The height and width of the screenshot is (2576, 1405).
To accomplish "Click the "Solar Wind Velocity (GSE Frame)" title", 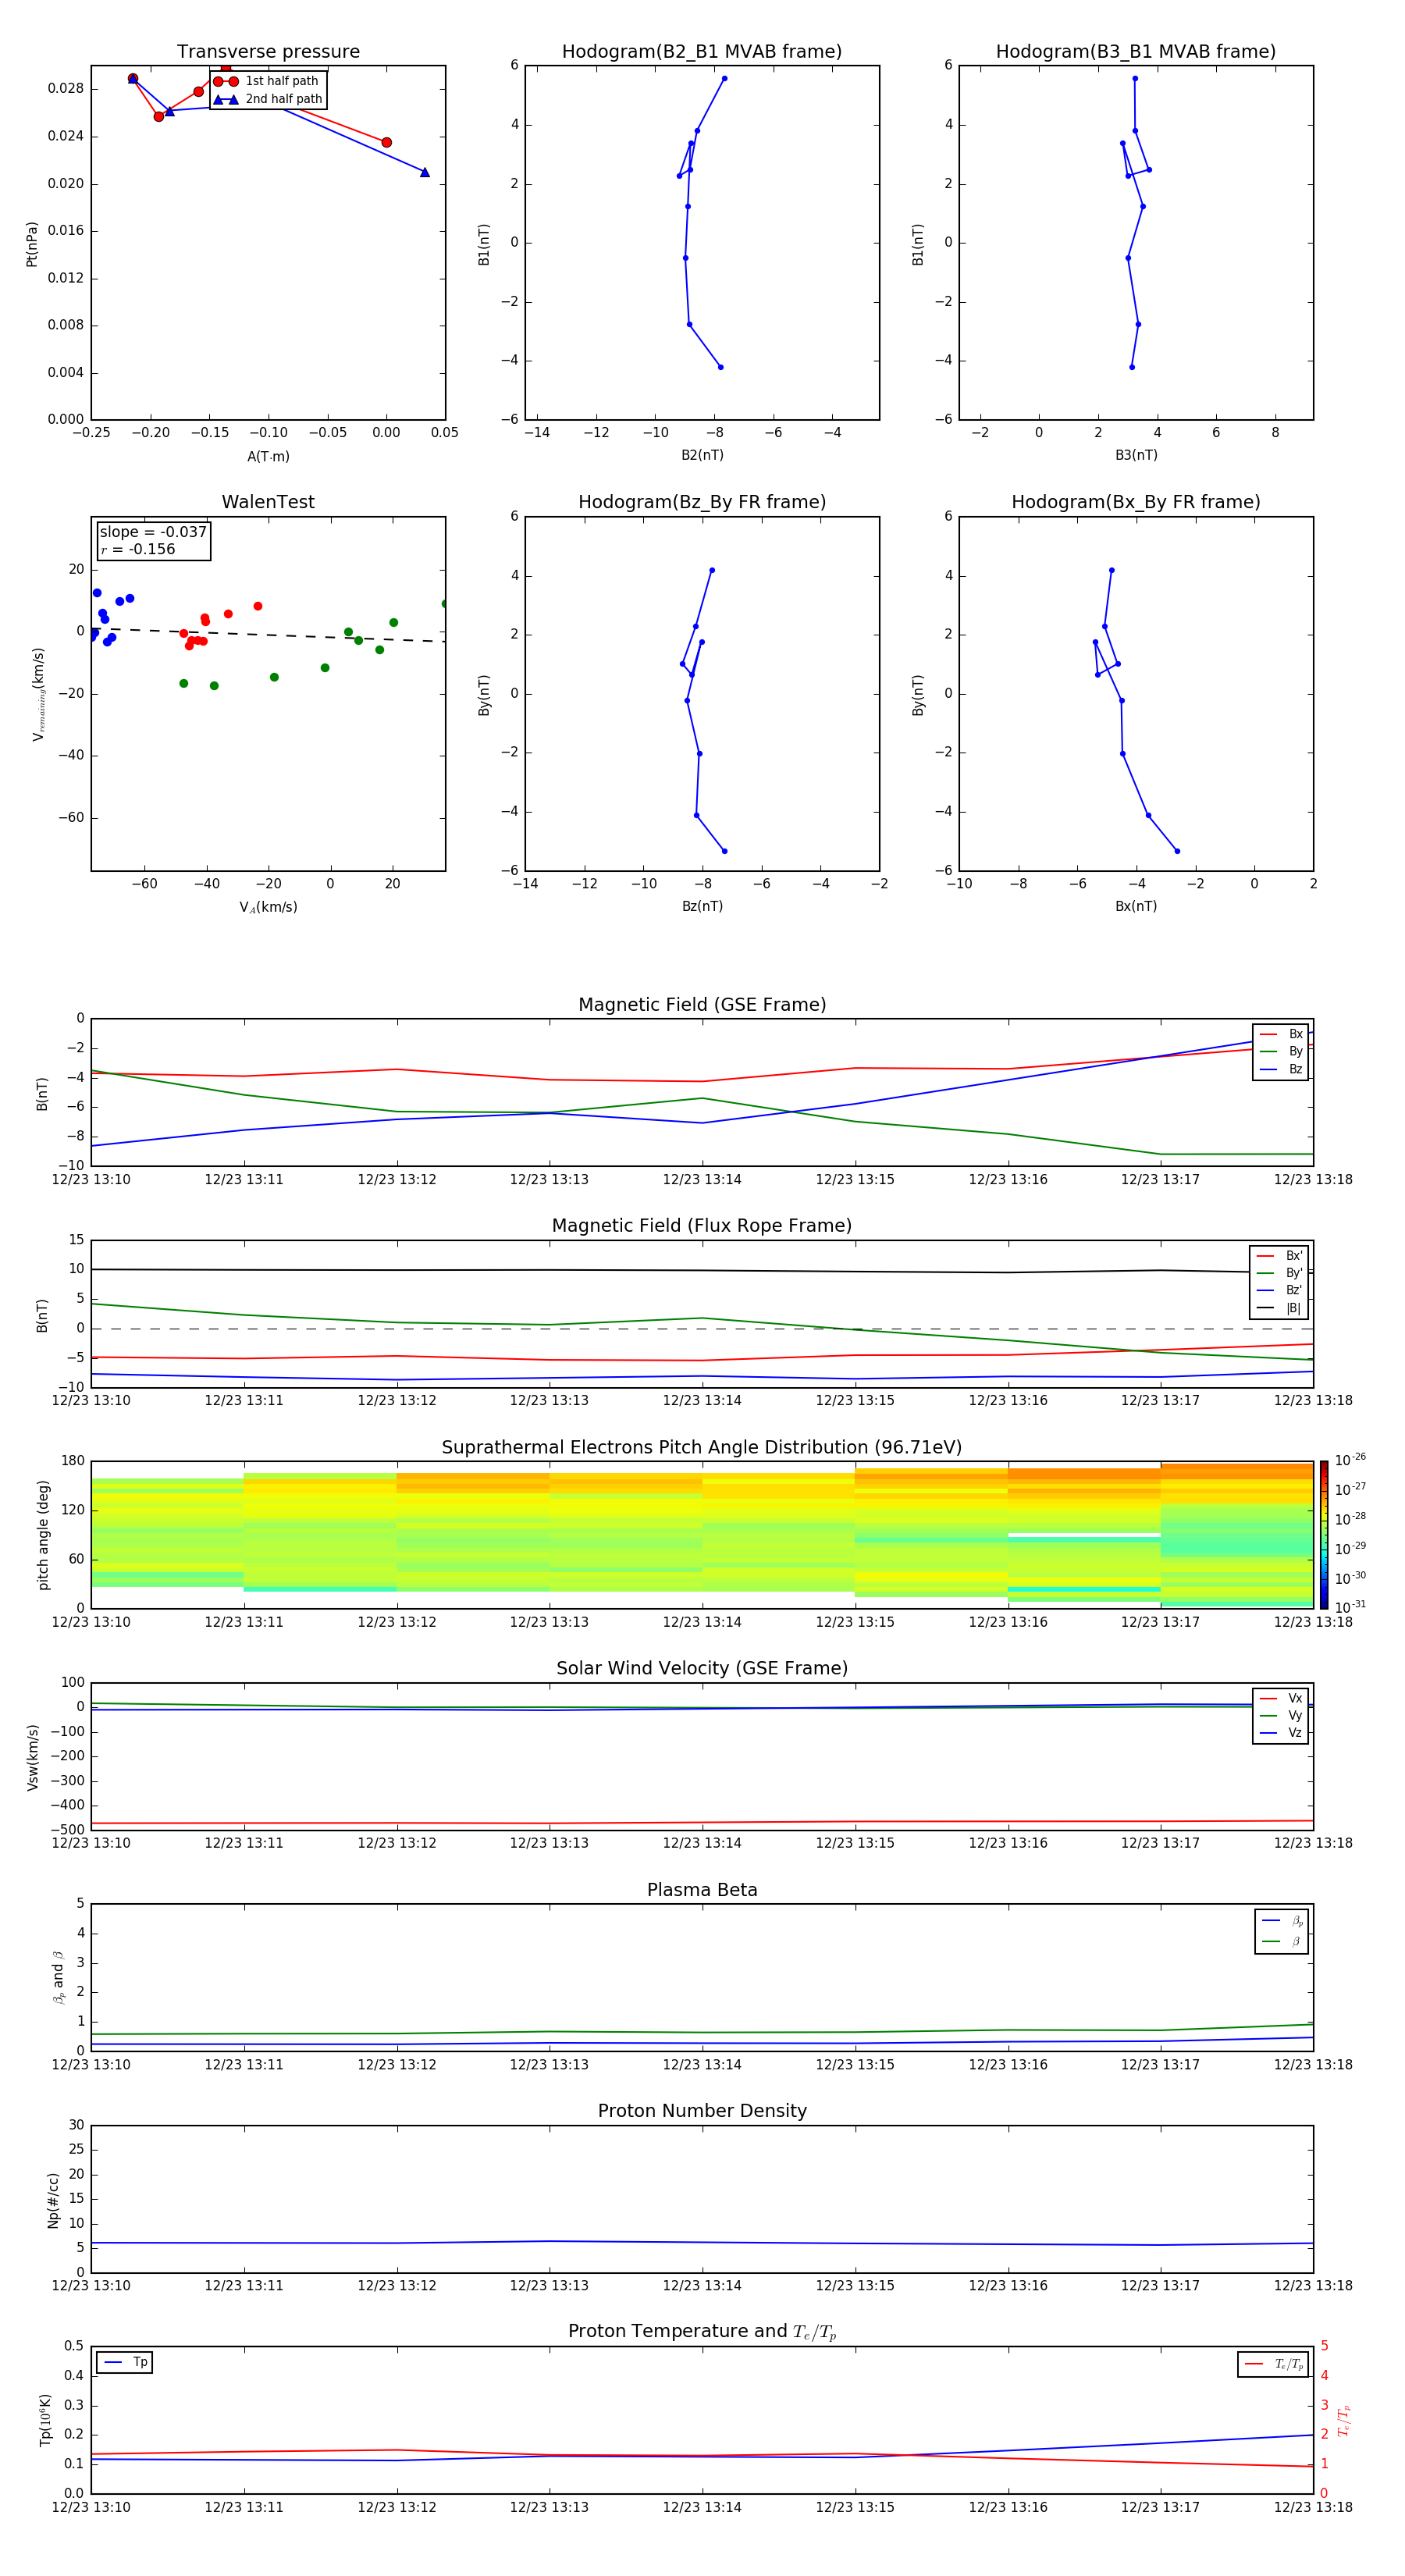I will pos(702,1668).
